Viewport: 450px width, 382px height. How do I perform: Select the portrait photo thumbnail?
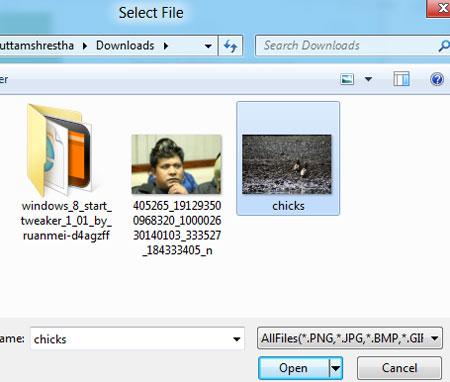177,164
